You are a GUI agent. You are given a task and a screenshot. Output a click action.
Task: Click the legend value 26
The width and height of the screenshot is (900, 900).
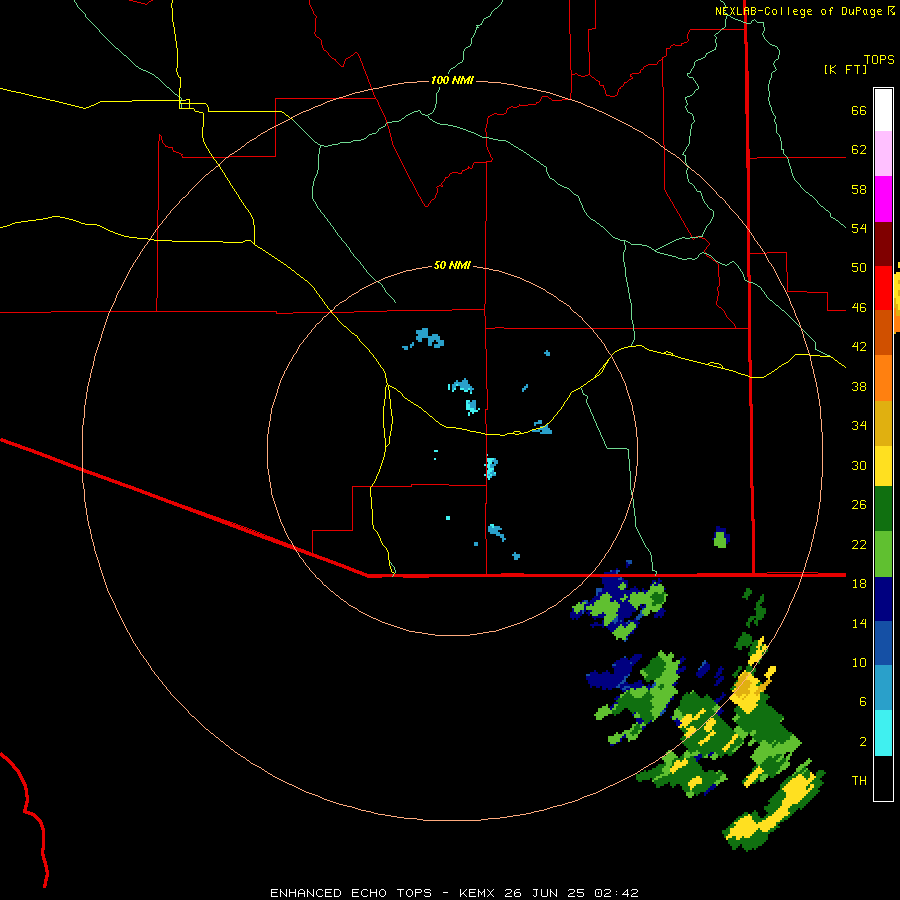859,505
